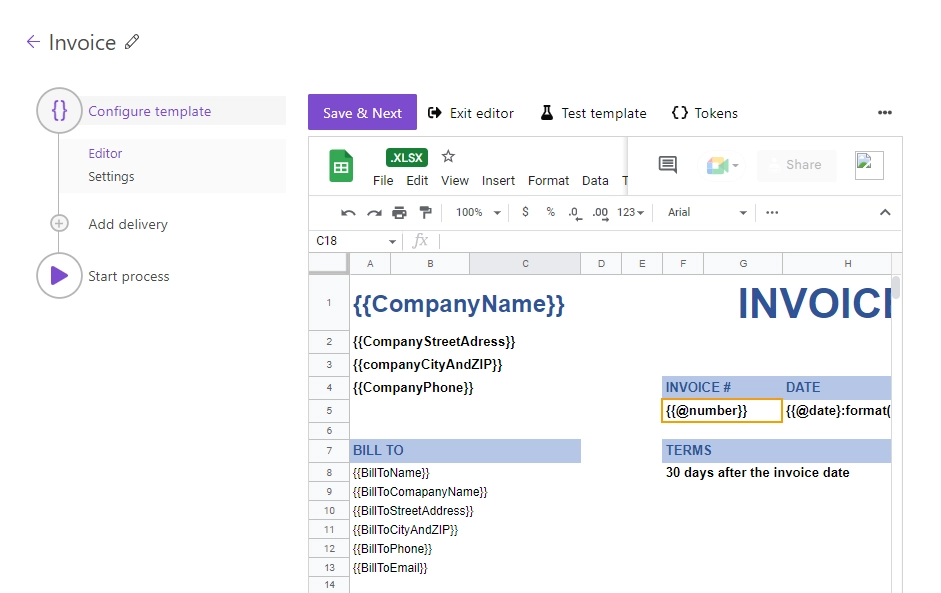Click the select-all corner cell
Viewport: 941px width, 593px height.
click(x=328, y=263)
